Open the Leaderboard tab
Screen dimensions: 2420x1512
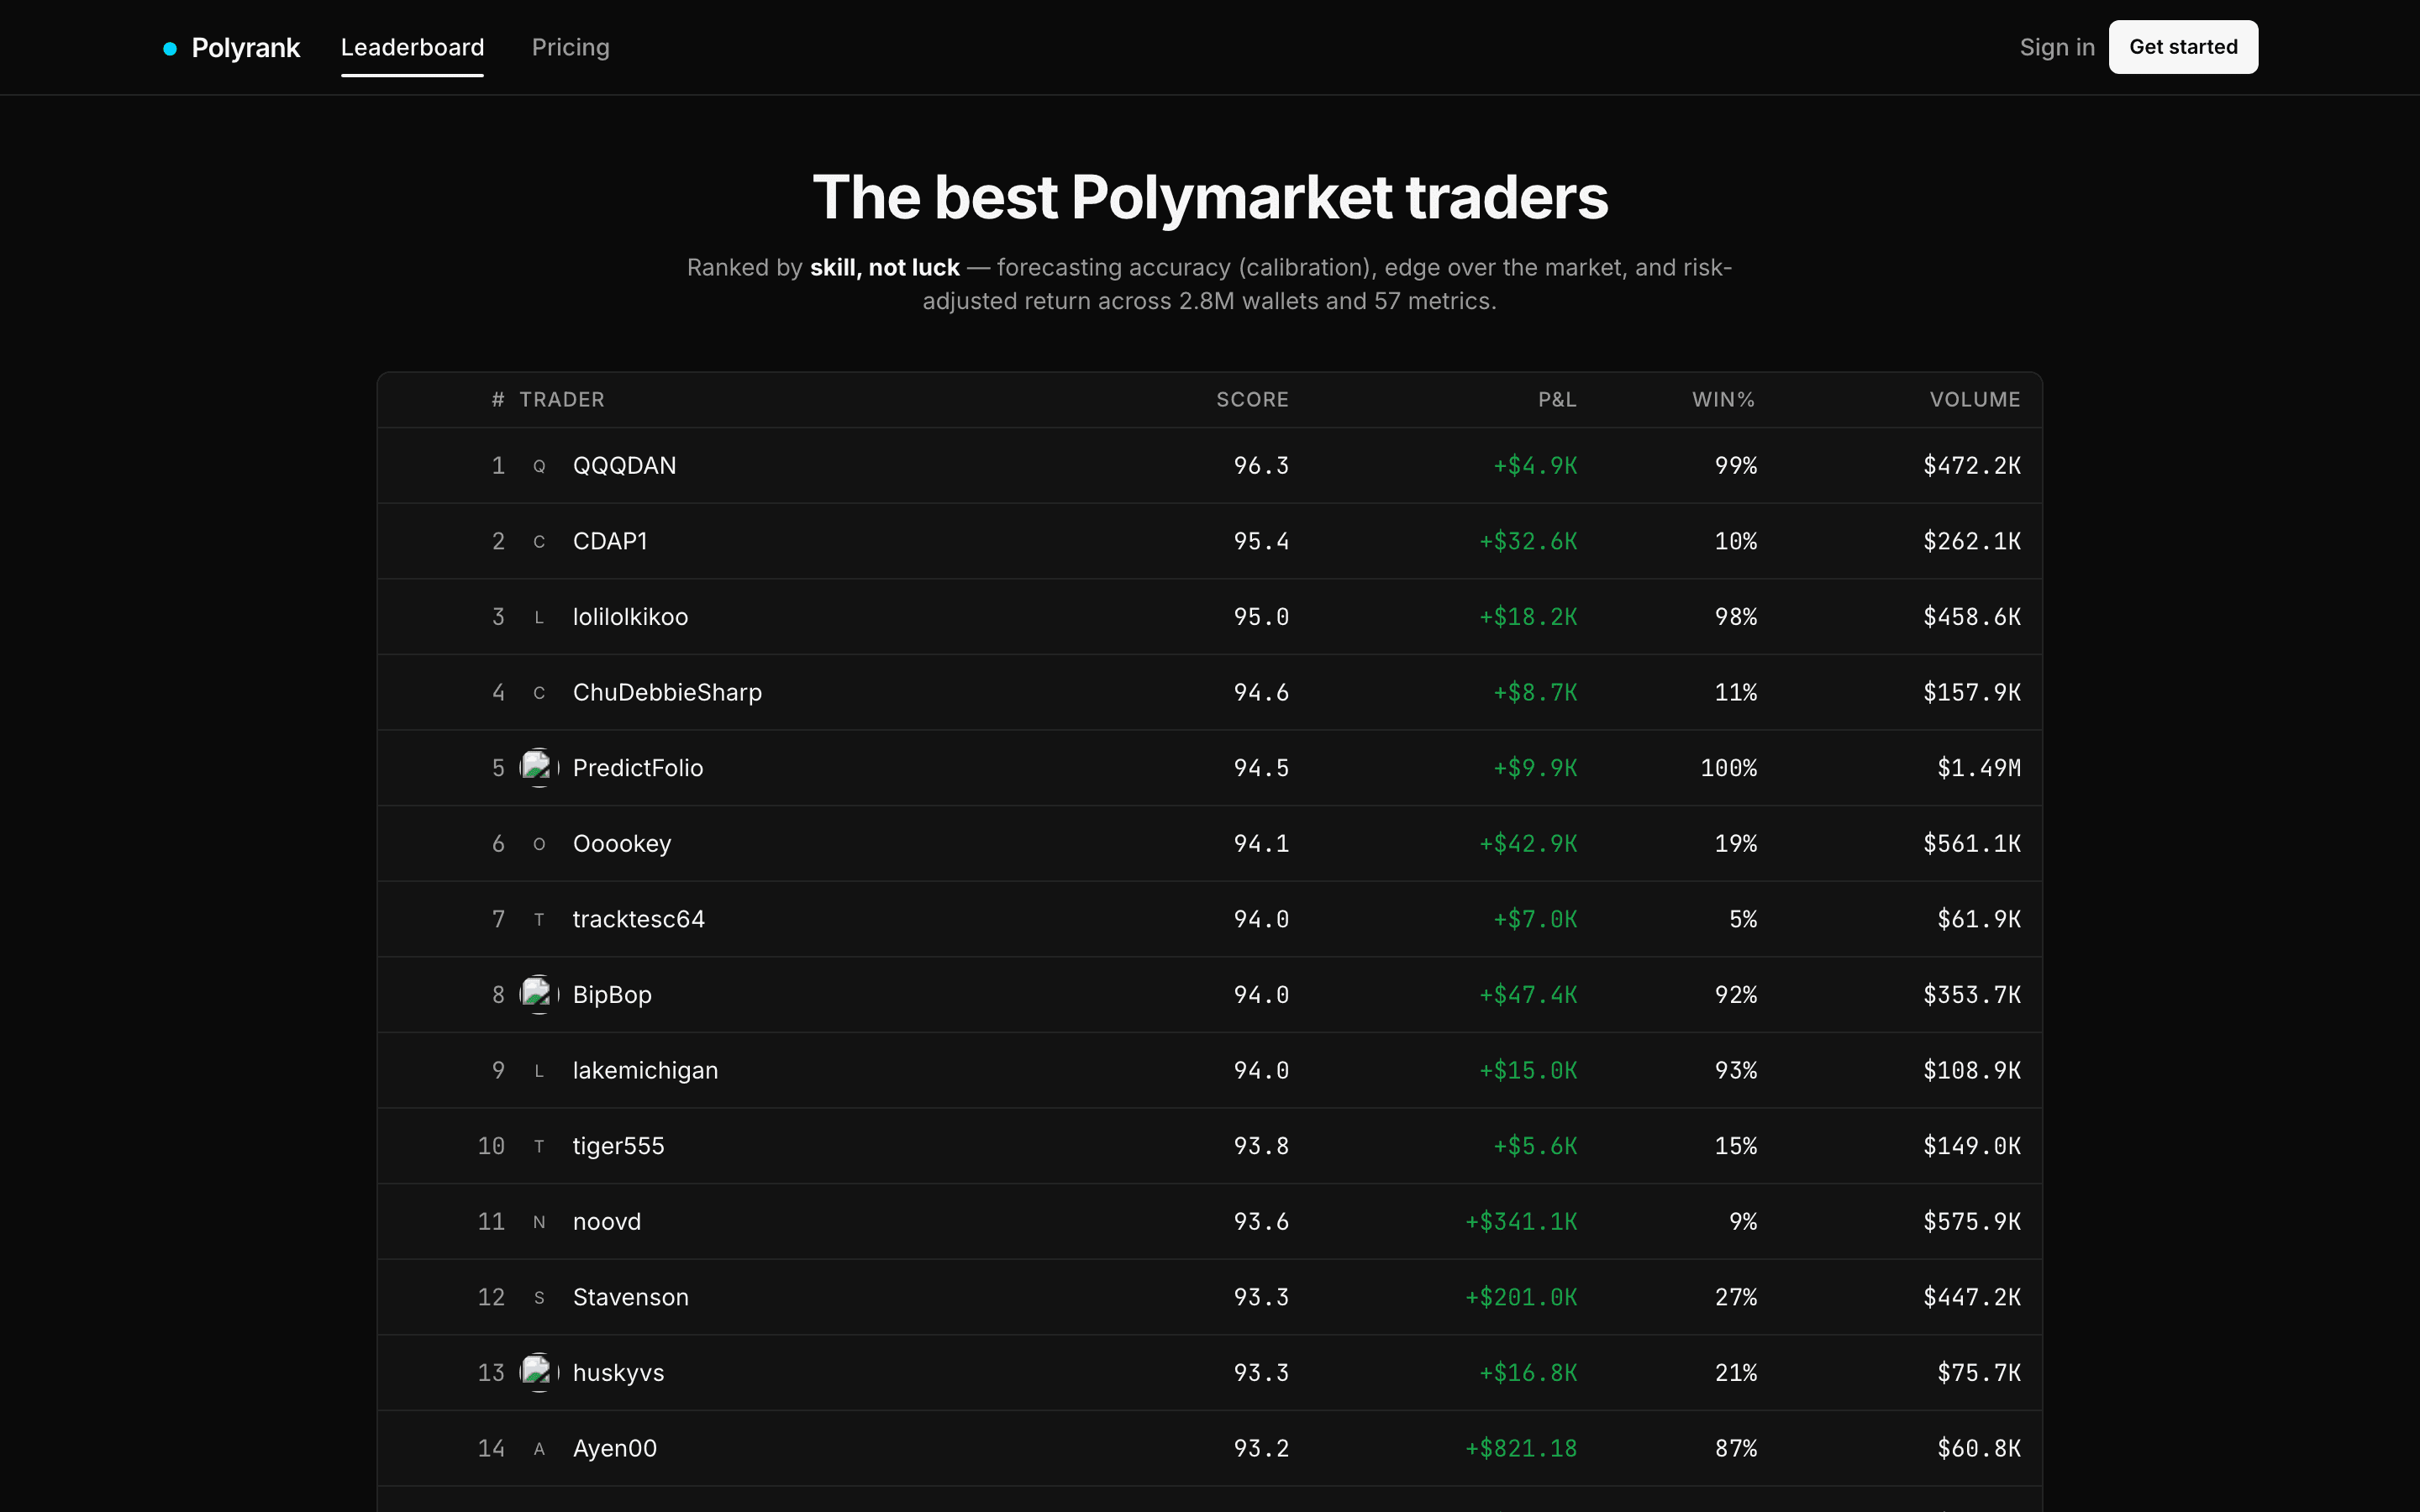pos(412,47)
